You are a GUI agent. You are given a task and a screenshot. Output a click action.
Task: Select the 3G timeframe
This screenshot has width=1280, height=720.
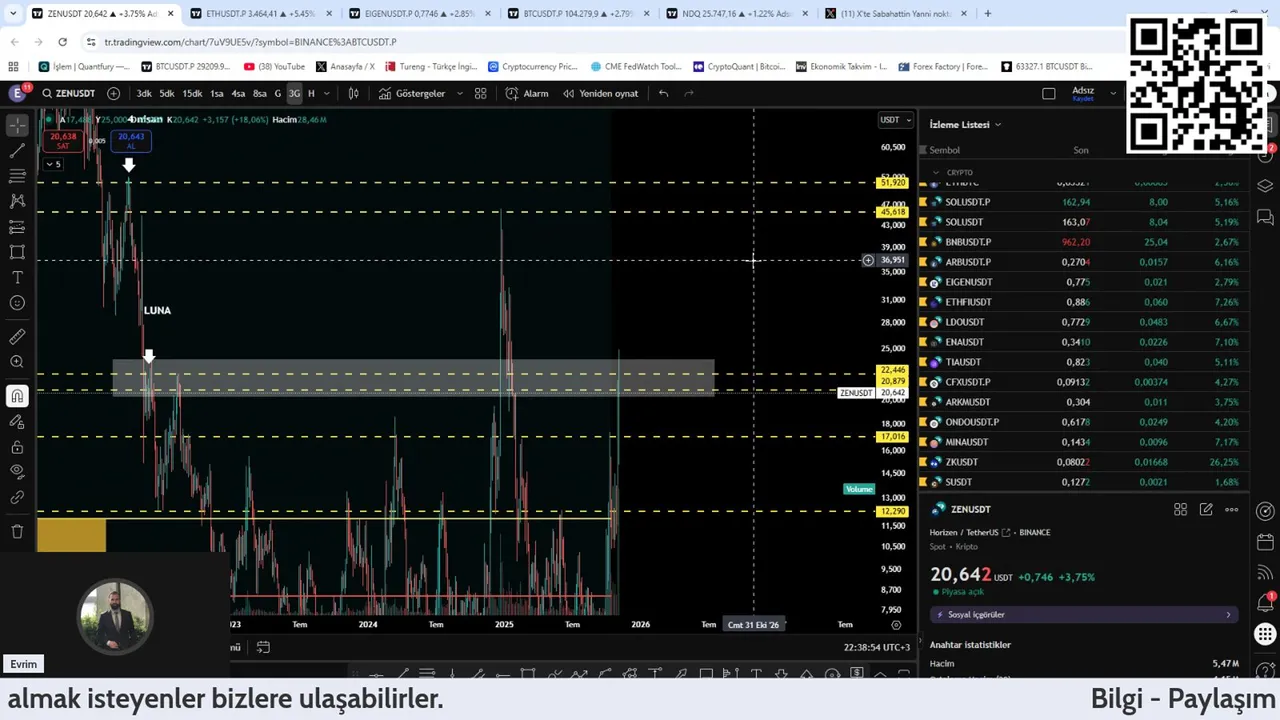[294, 93]
